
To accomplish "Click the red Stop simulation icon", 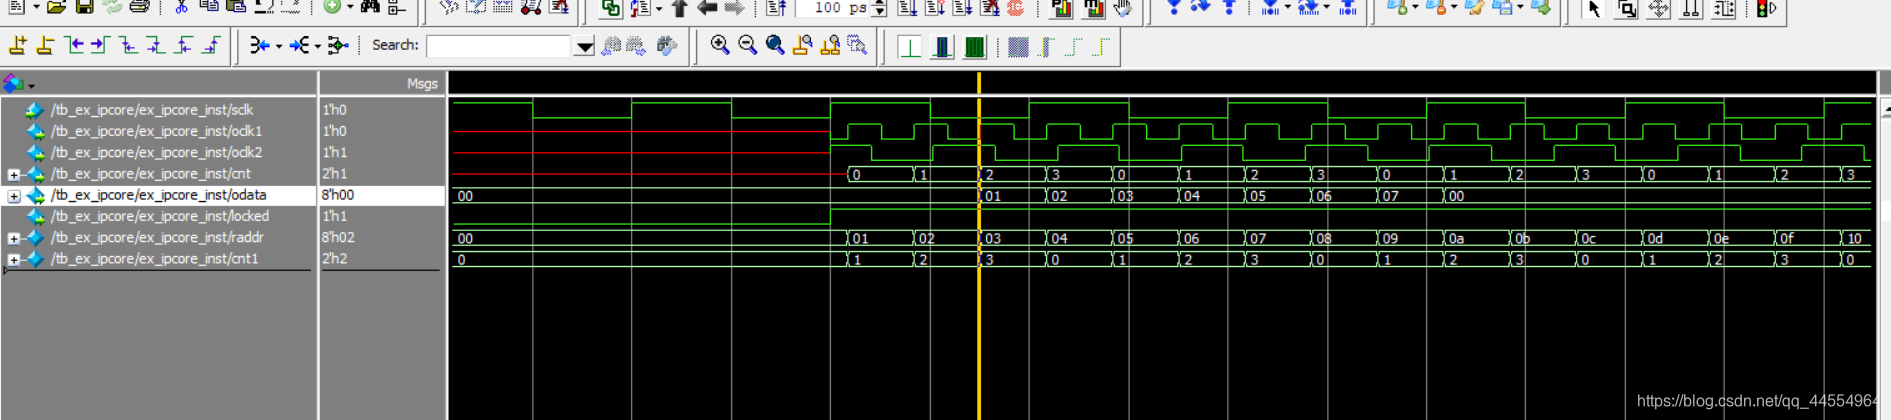I will 1016,8.
